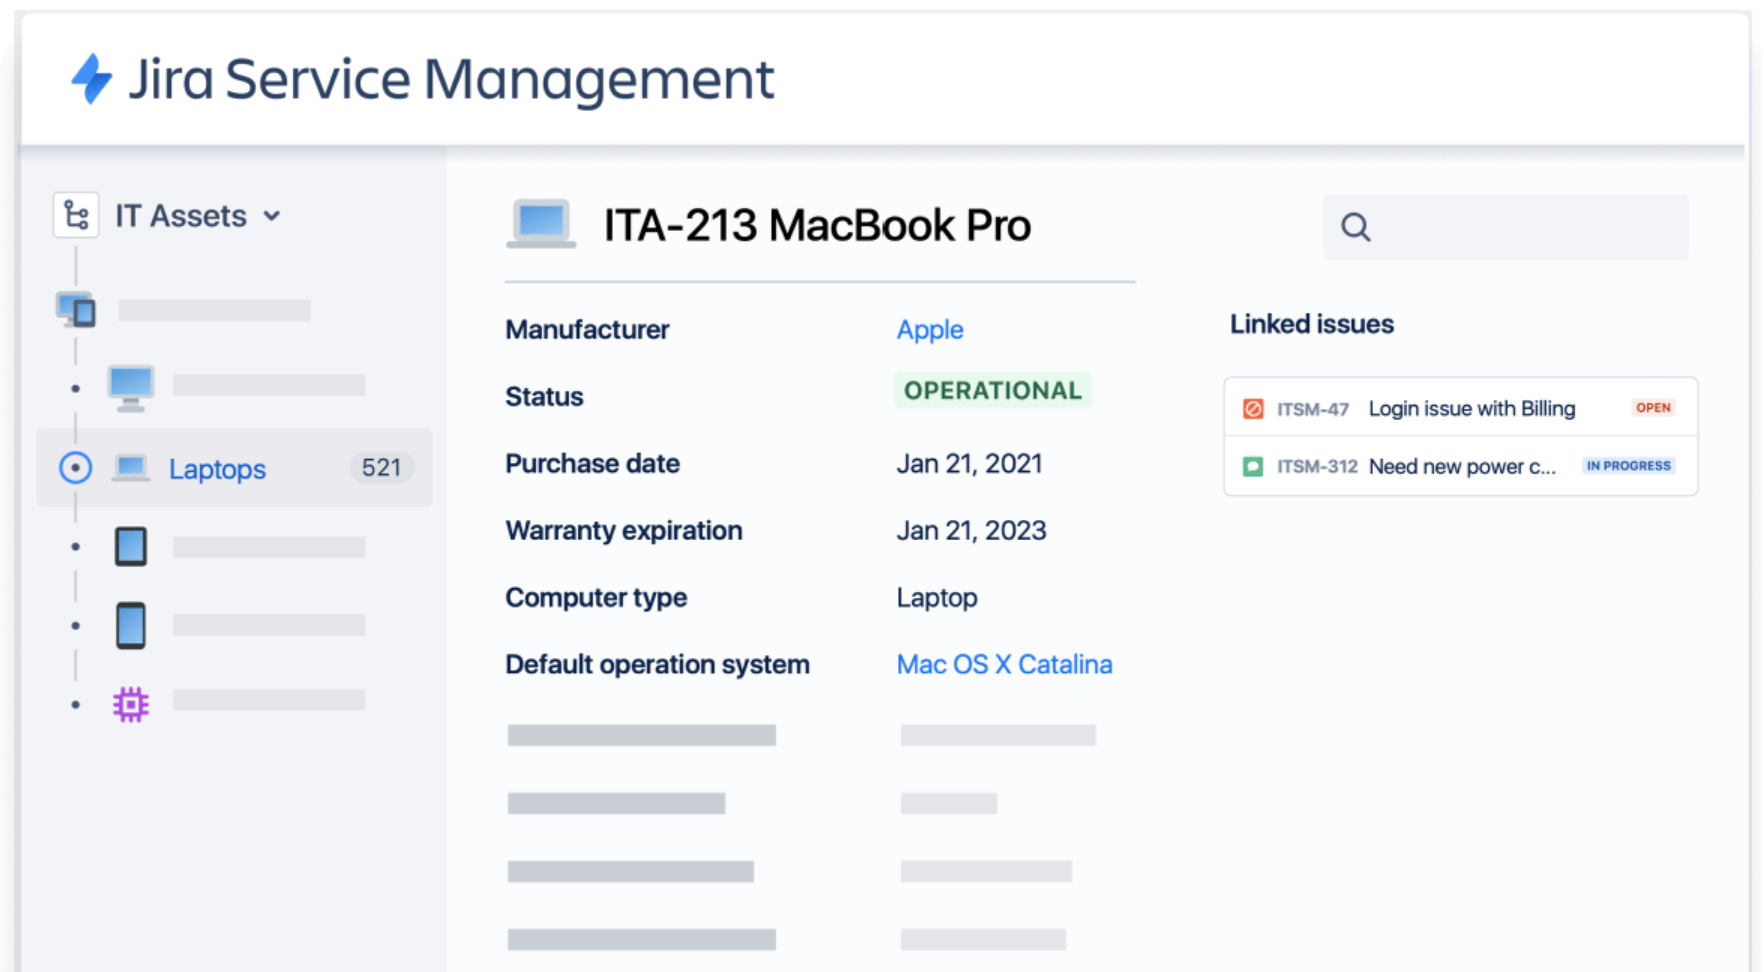1764x972 pixels.
Task: Open the Need new power c... issue
Action: pos(1462,467)
